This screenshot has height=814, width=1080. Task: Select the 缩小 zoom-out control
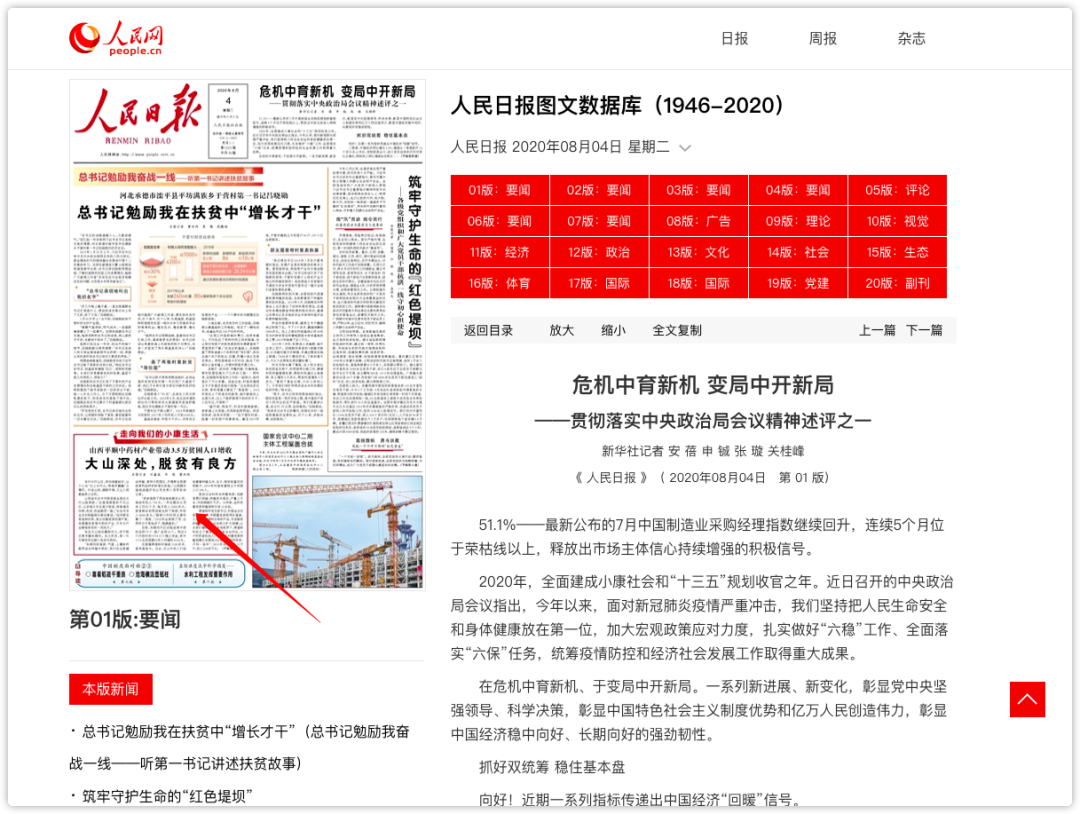[x=613, y=330]
